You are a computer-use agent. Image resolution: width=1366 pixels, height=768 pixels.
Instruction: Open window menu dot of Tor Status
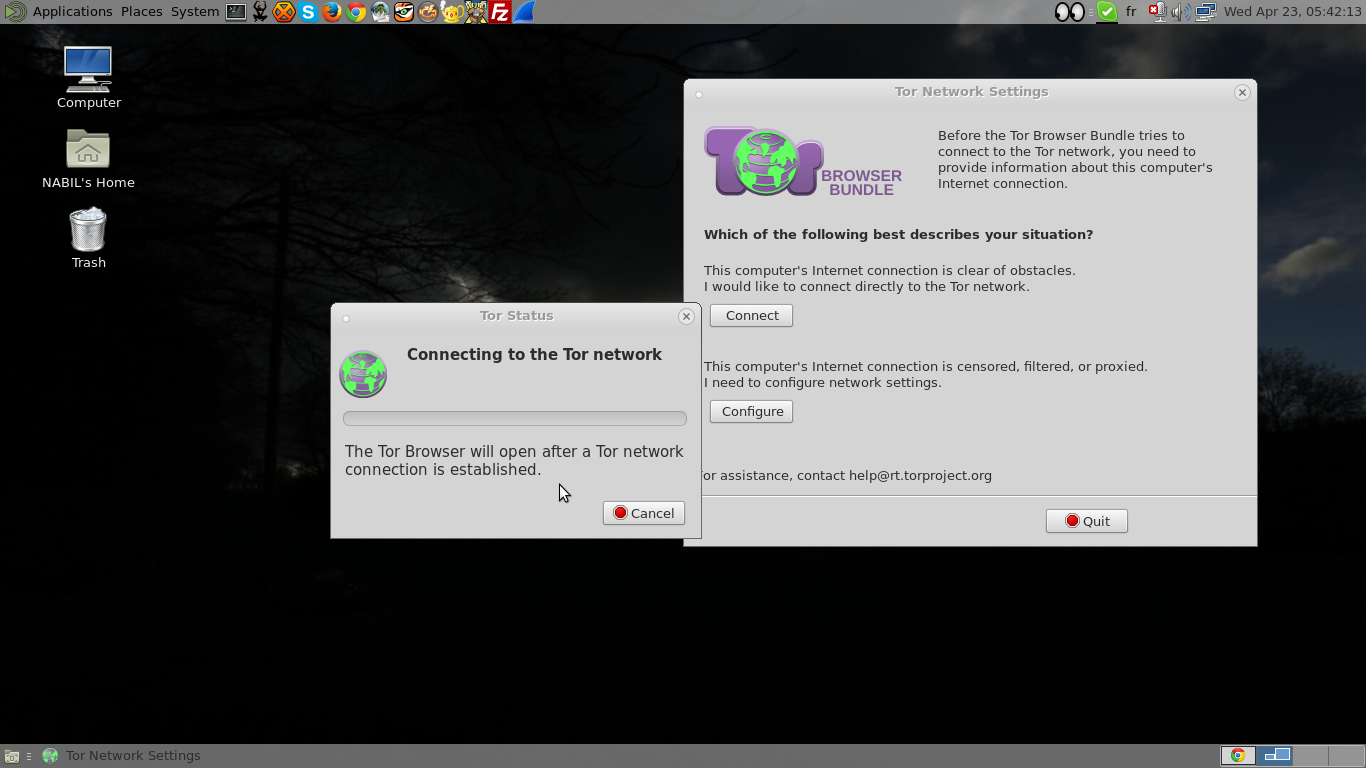click(346, 319)
